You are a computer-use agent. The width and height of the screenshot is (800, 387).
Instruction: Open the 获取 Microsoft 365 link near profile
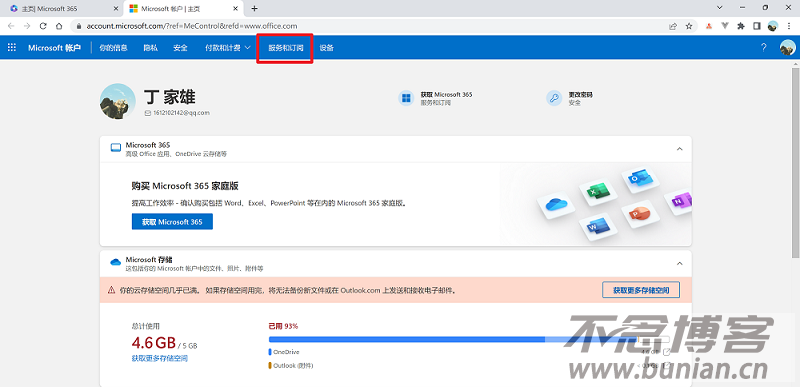pos(446,95)
